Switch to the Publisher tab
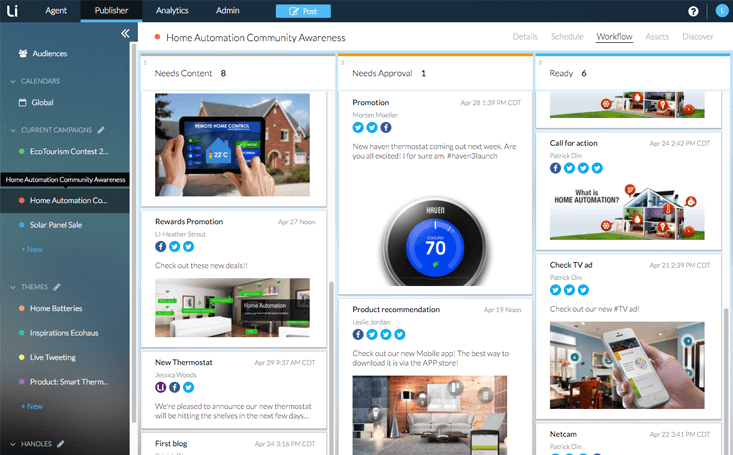This screenshot has width=733, height=455. pyautogui.click(x=111, y=10)
